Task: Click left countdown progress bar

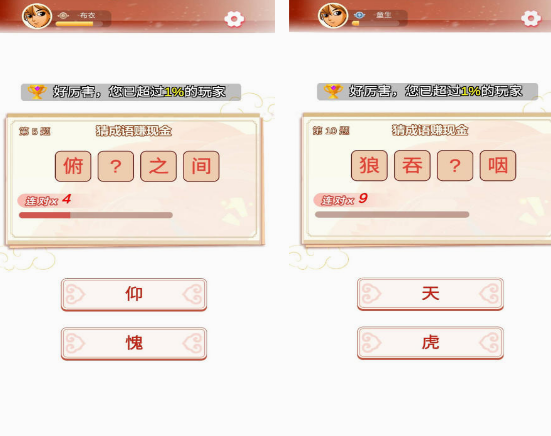Action: point(96,215)
